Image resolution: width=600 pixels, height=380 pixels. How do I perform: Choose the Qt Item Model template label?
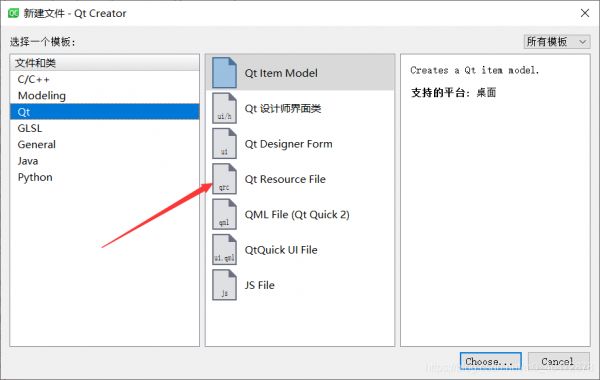point(281,73)
